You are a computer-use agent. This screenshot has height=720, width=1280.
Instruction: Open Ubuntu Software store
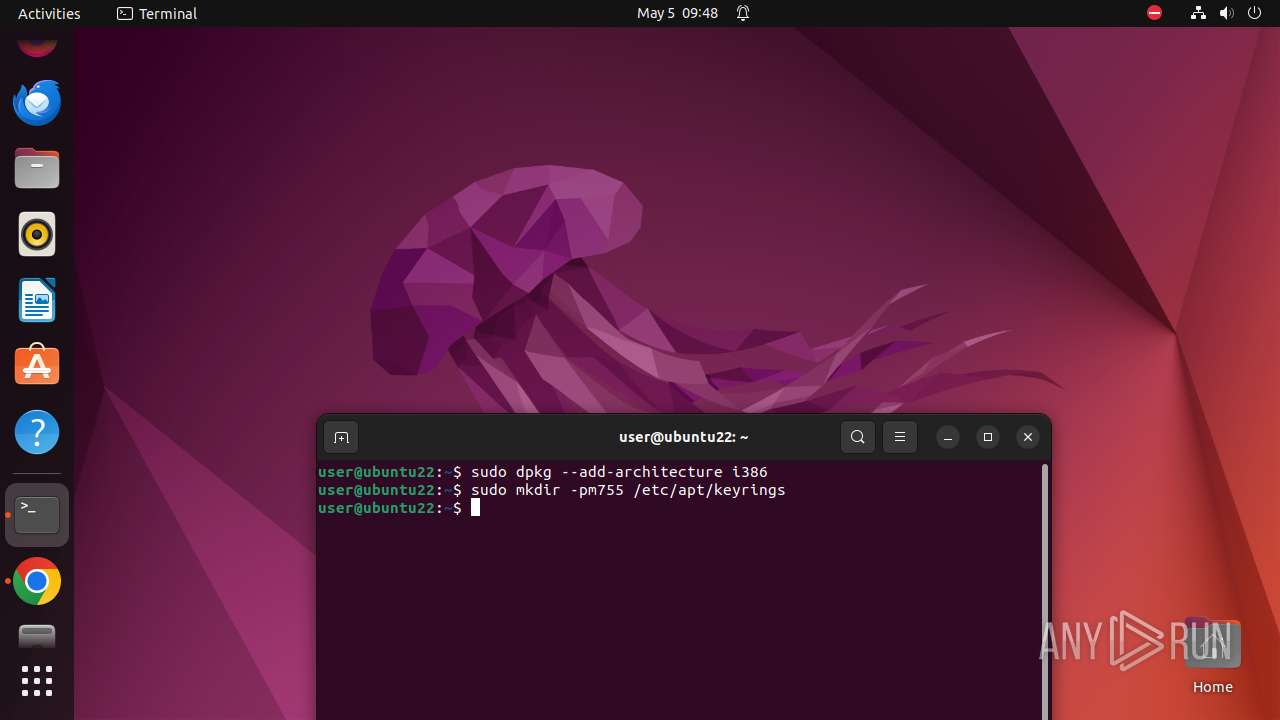tap(37, 366)
